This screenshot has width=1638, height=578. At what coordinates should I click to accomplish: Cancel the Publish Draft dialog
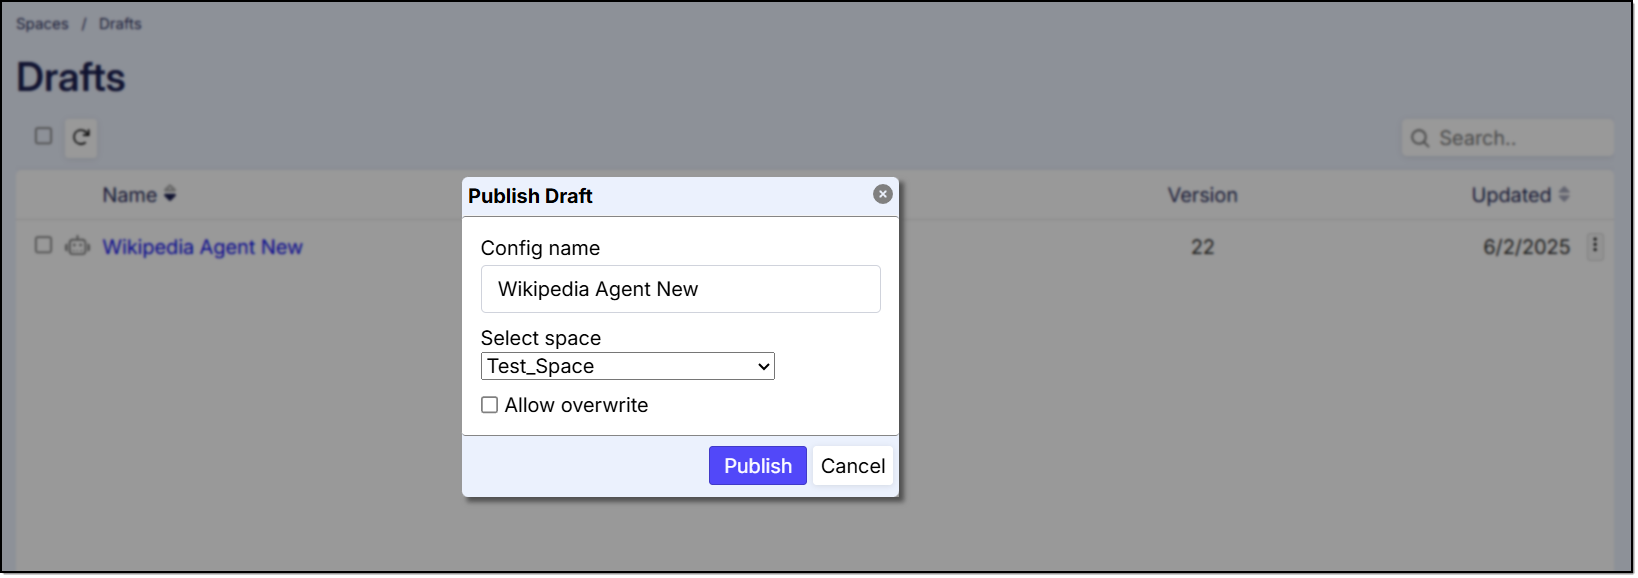click(852, 466)
